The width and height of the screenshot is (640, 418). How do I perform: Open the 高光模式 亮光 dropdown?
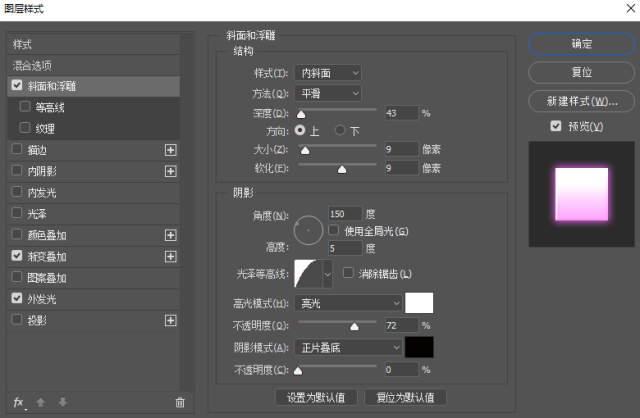(348, 303)
